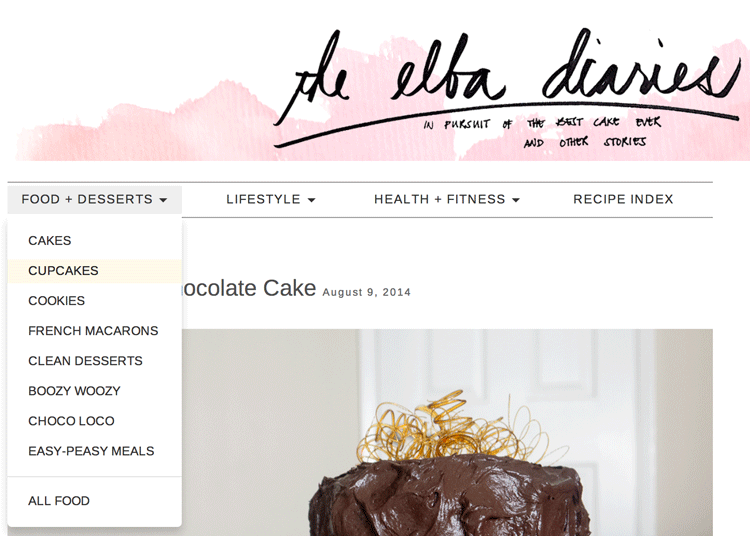Screen dimensions: 750x536
Task: Select French Macarons in the dropdown
Action: pyautogui.click(x=95, y=331)
